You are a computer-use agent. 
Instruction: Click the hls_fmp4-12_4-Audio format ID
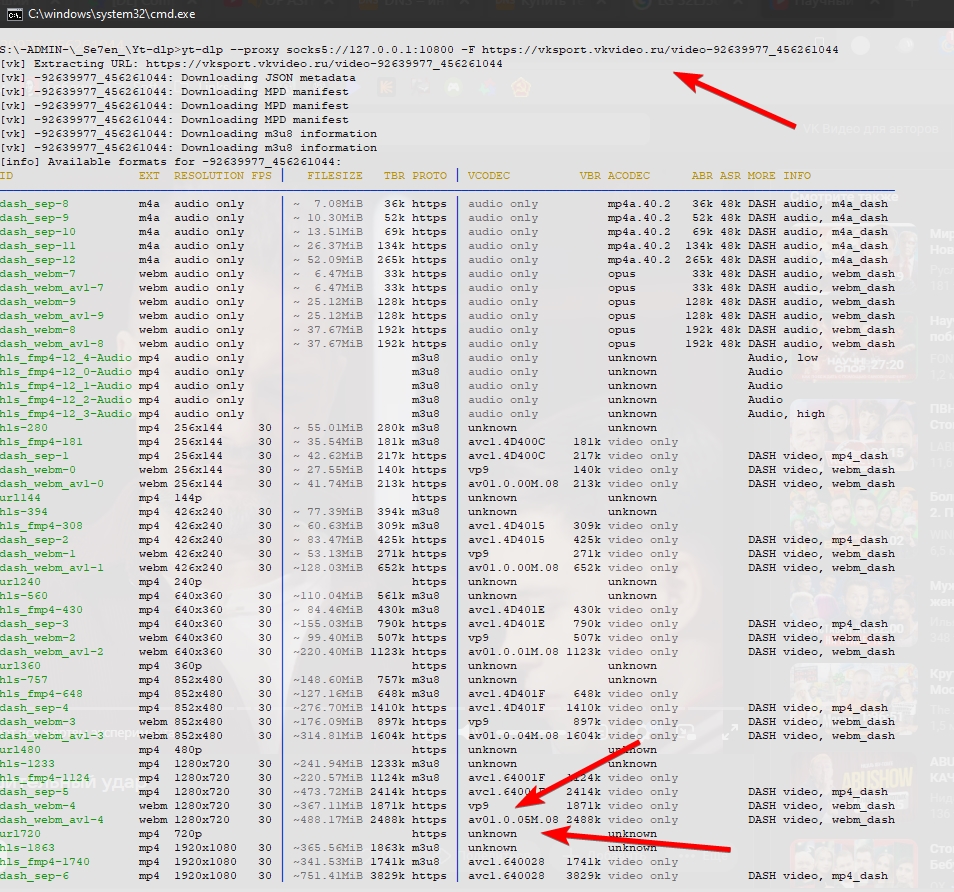tap(65, 358)
